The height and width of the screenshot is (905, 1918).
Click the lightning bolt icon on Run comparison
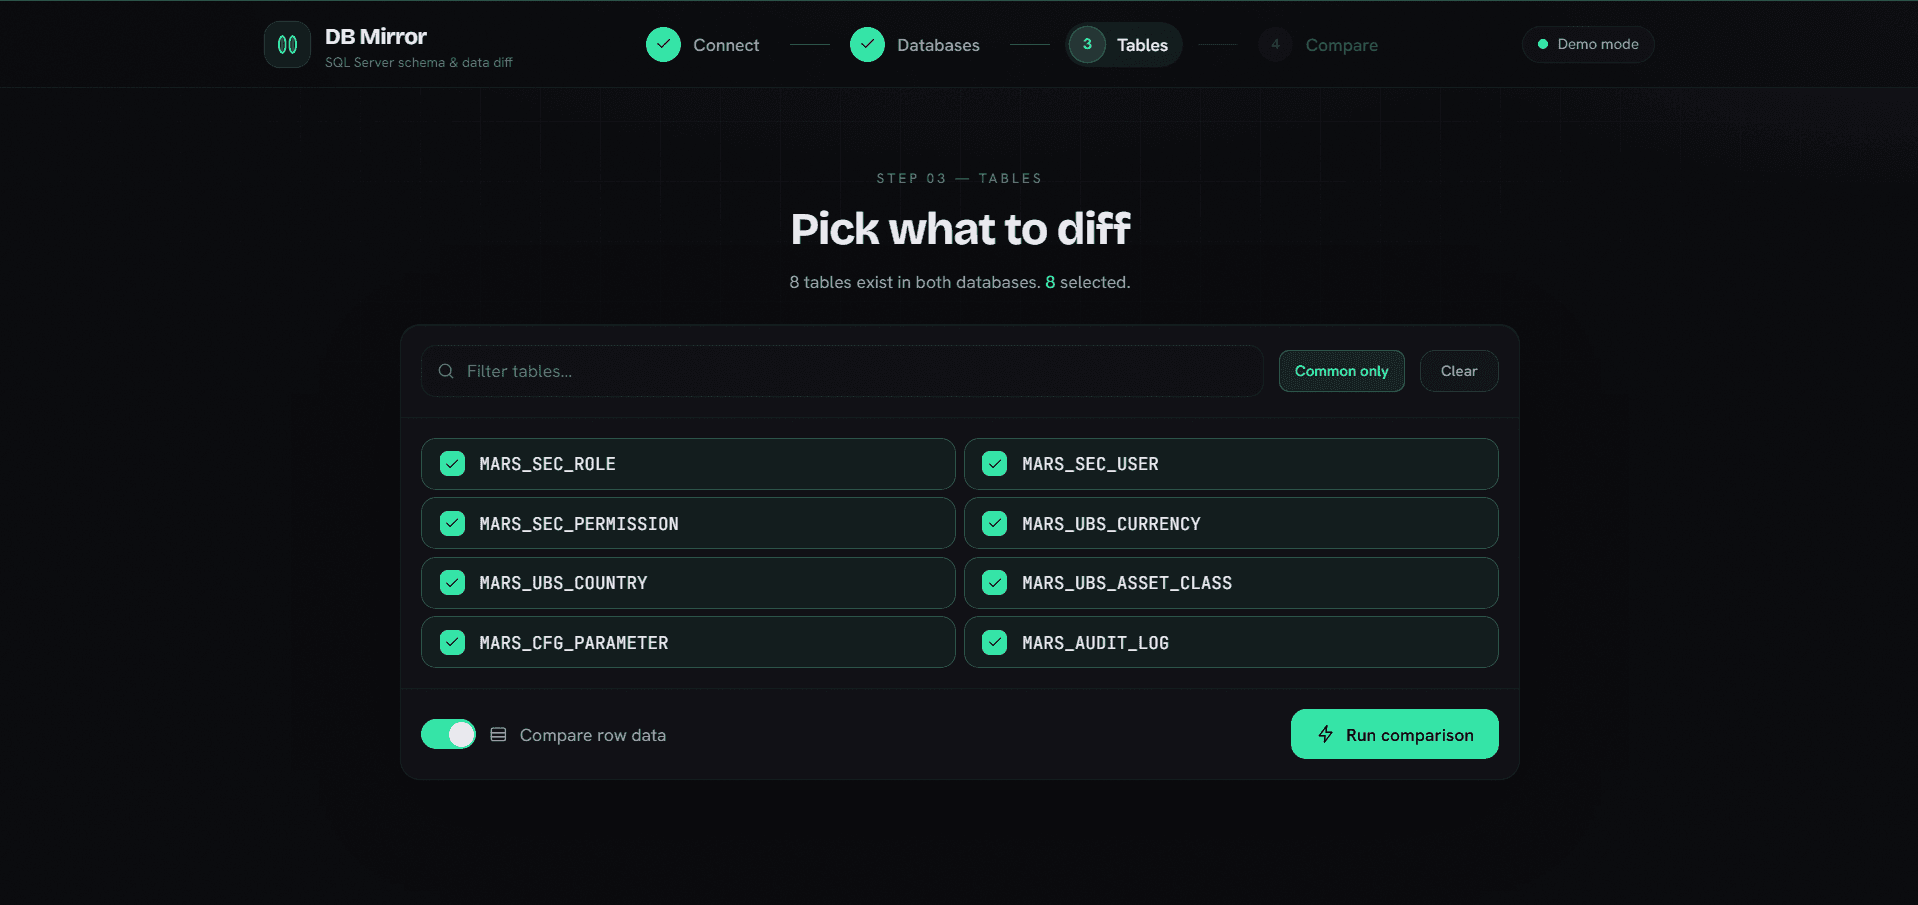[x=1326, y=734]
